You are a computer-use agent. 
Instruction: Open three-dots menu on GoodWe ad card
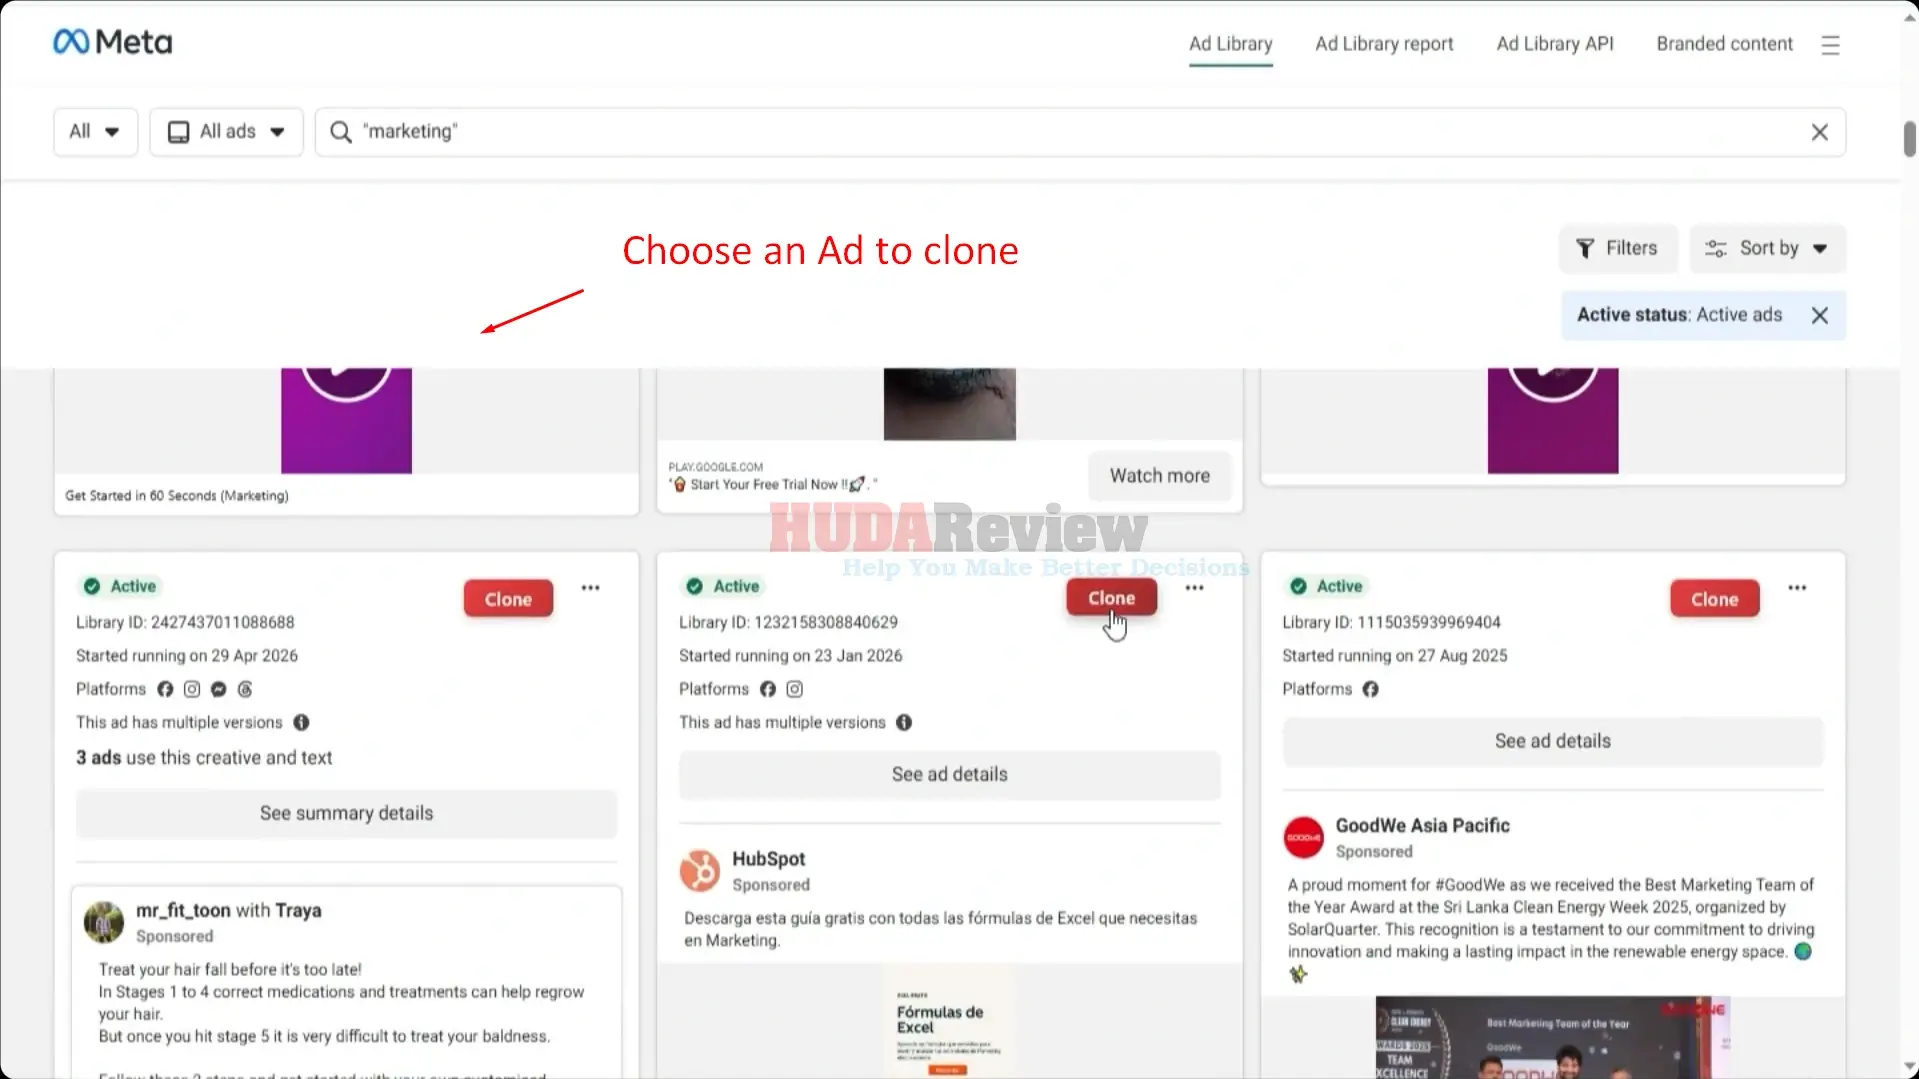[1797, 588]
